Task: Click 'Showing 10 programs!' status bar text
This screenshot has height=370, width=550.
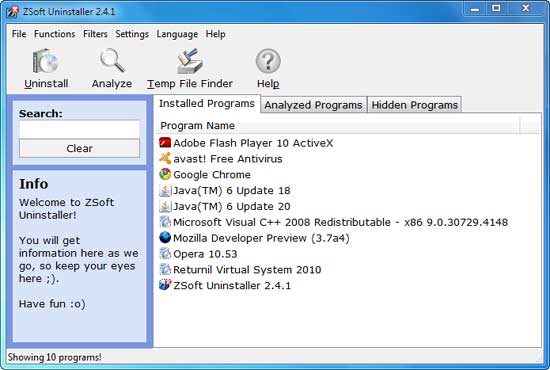Action: point(54,357)
